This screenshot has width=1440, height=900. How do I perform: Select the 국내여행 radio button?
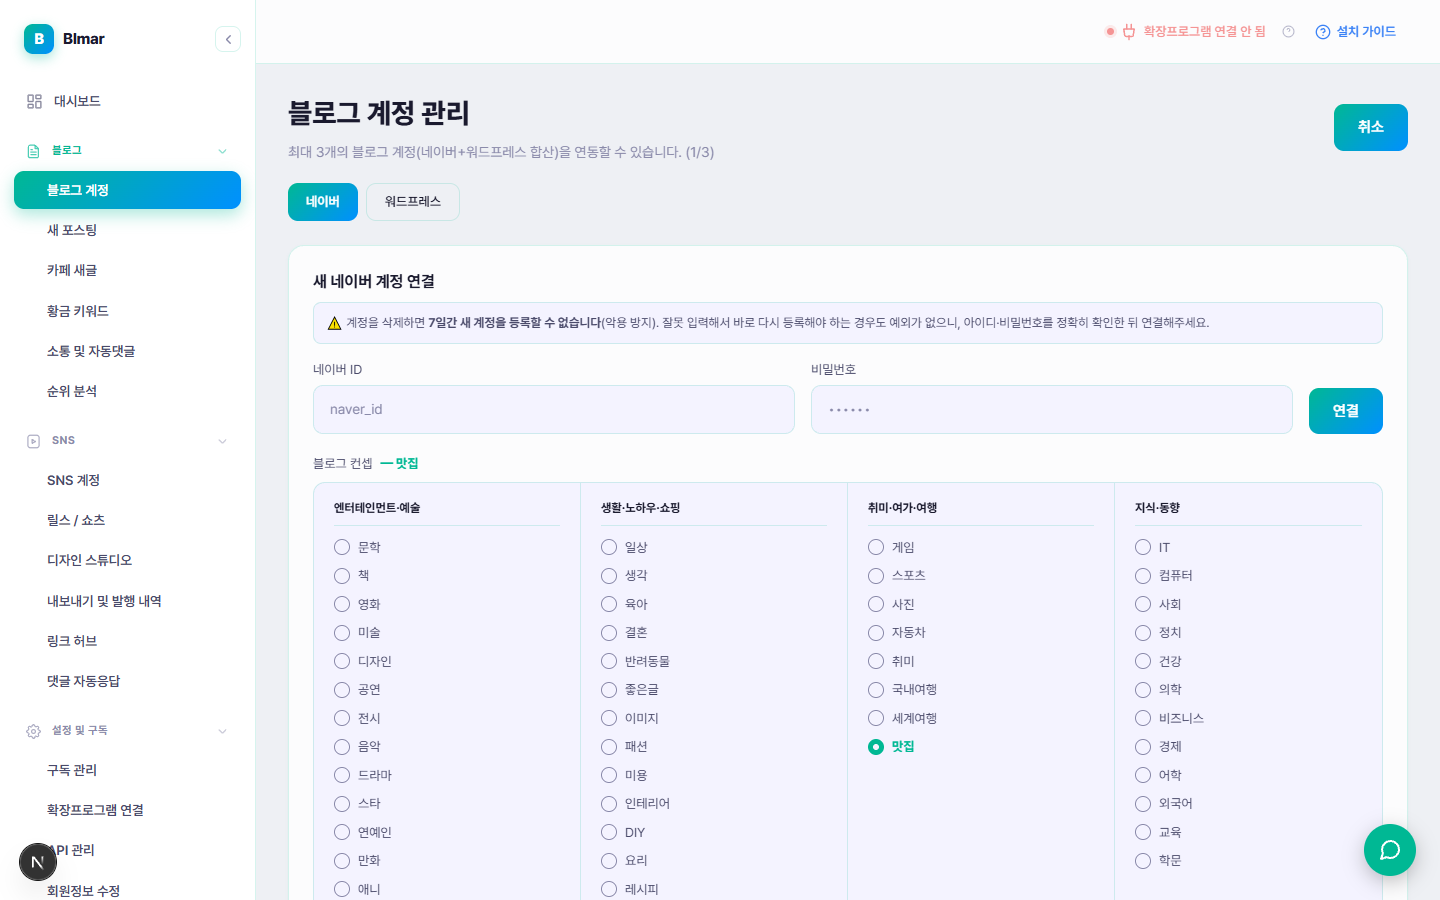(x=876, y=690)
